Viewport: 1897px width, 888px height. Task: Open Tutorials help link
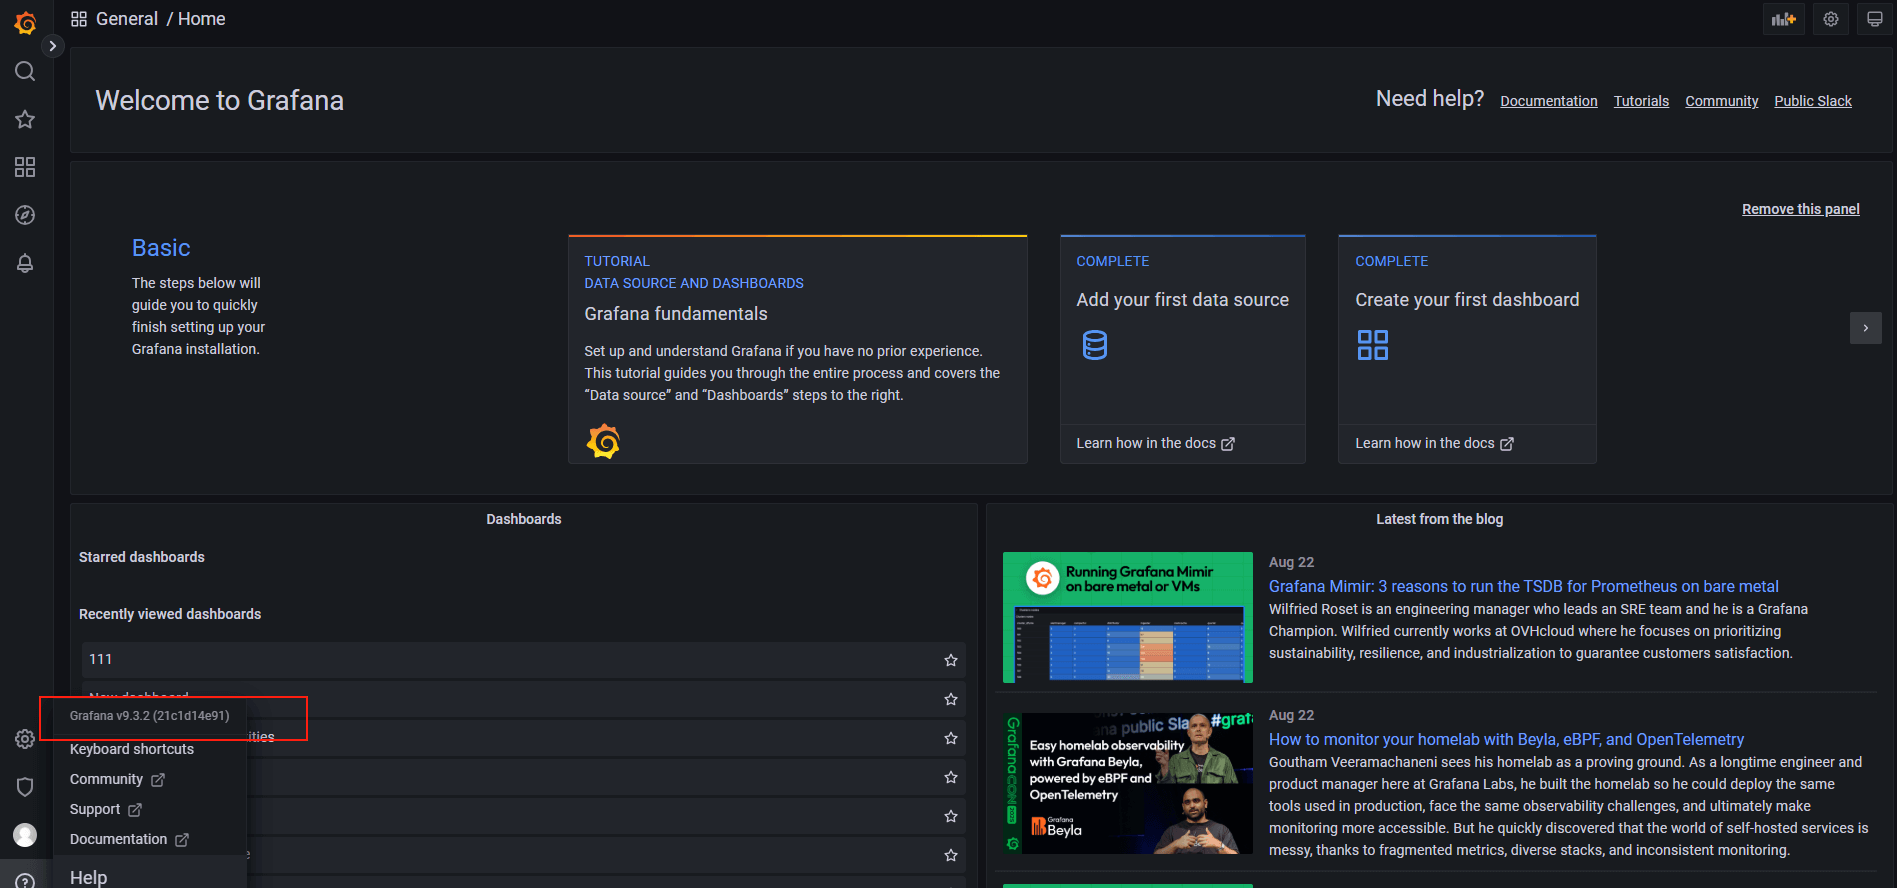1641,101
